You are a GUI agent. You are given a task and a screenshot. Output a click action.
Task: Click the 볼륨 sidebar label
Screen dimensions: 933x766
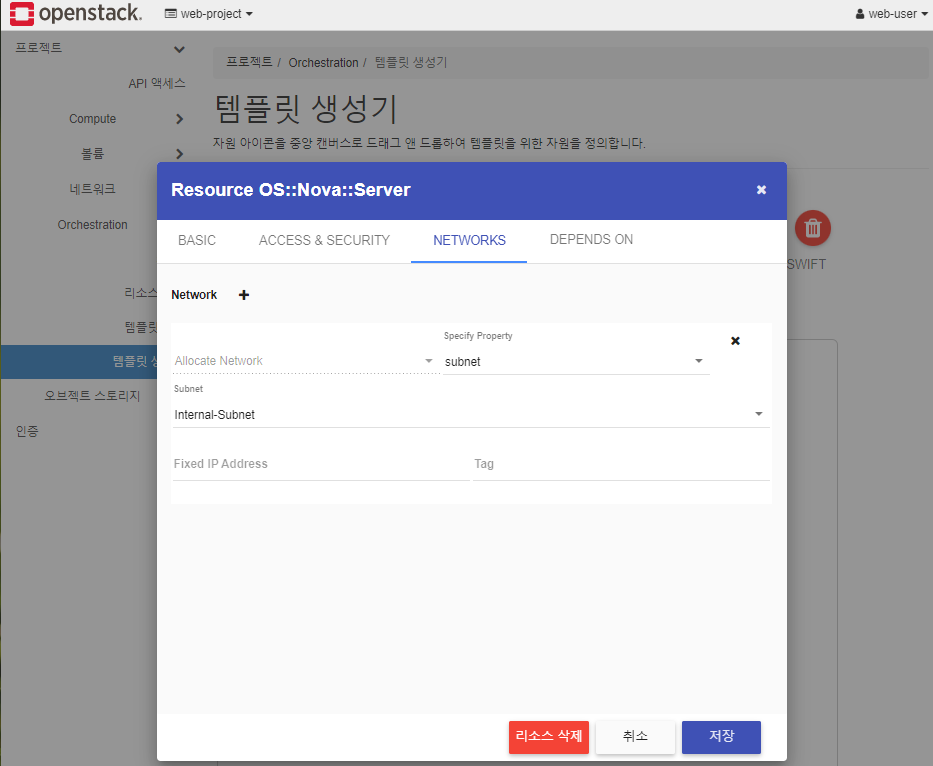[92, 154]
